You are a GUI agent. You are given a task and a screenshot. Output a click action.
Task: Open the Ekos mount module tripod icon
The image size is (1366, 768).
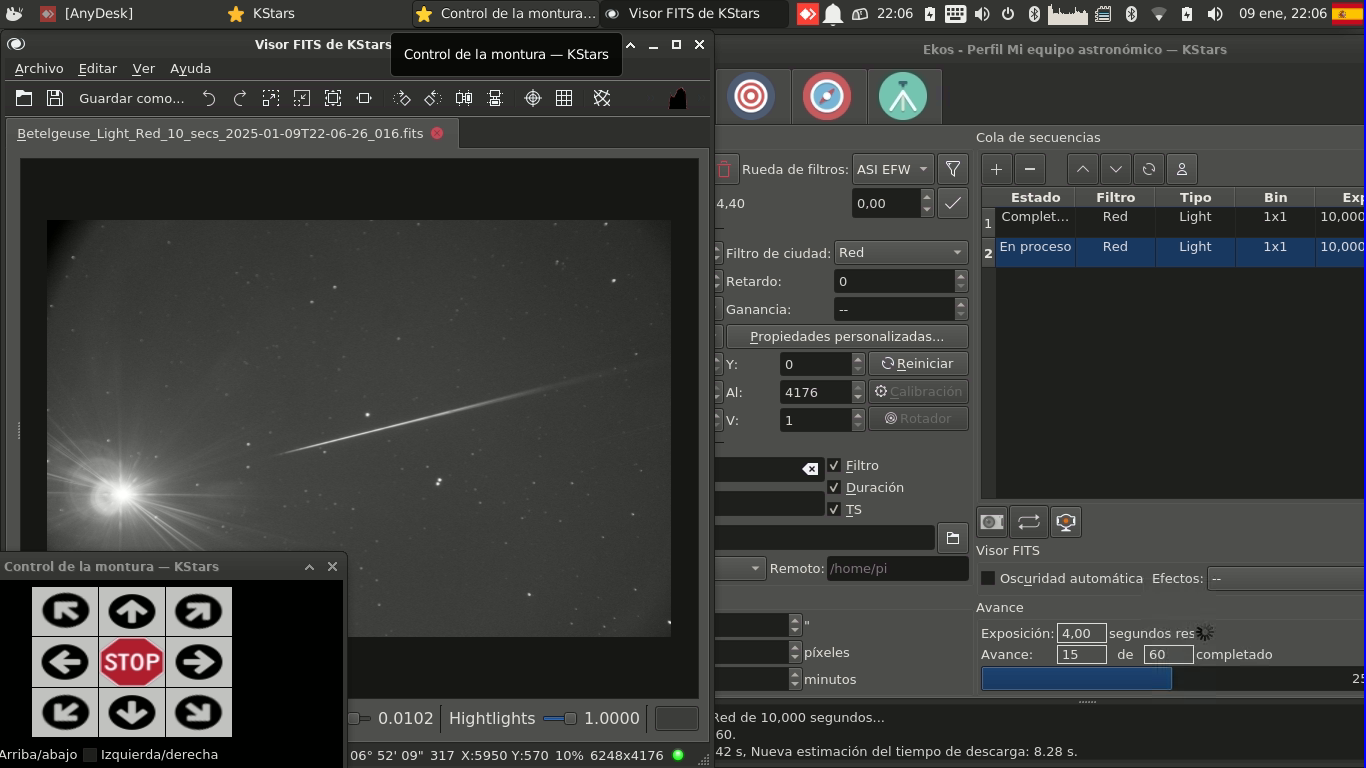click(903, 96)
